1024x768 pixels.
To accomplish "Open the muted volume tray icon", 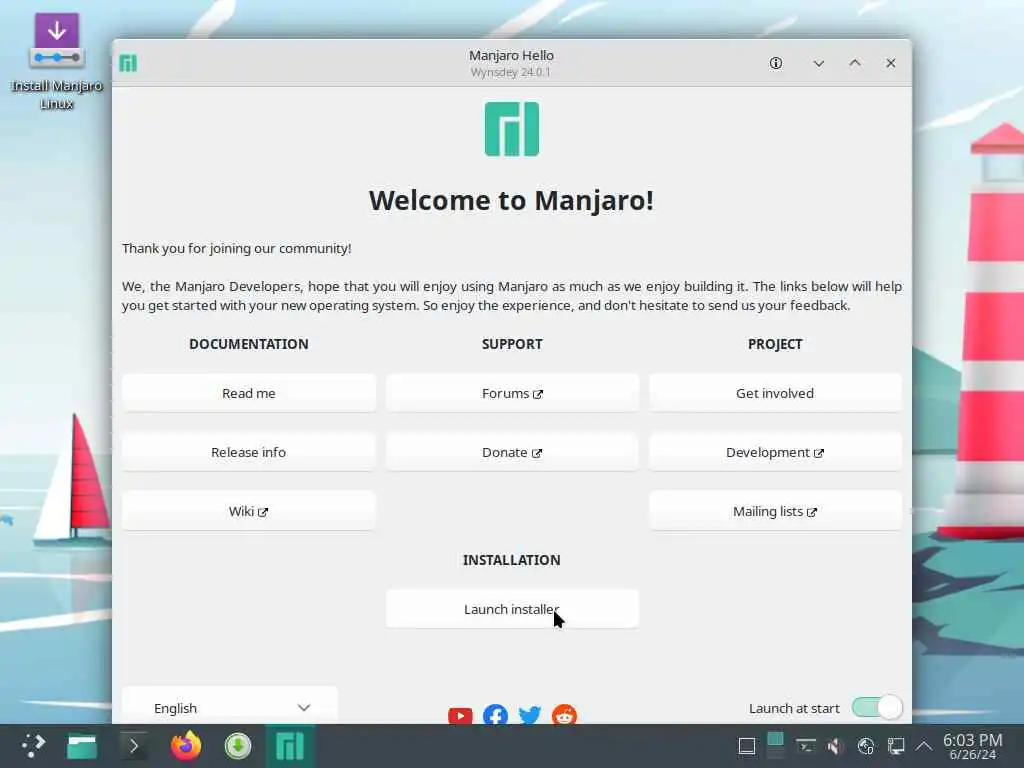I will (835, 746).
